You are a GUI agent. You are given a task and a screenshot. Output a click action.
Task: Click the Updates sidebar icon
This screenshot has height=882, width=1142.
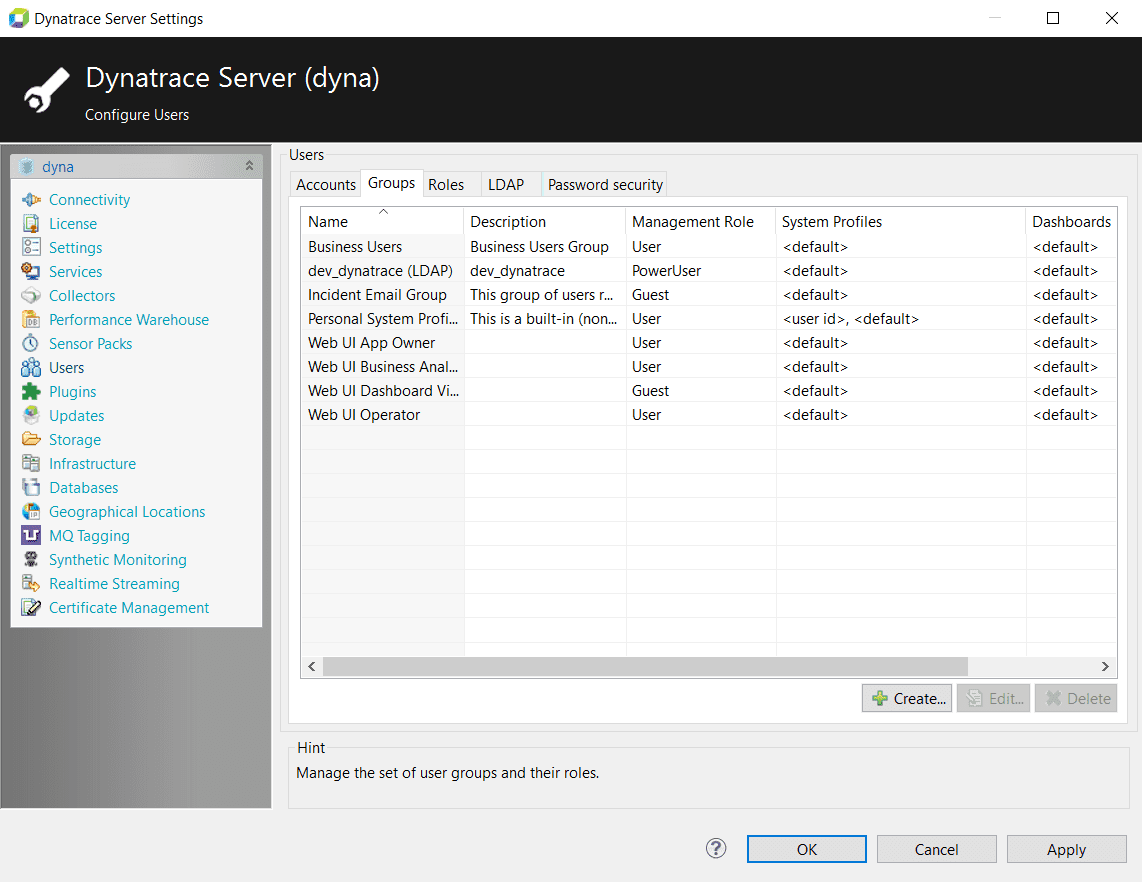tap(31, 416)
